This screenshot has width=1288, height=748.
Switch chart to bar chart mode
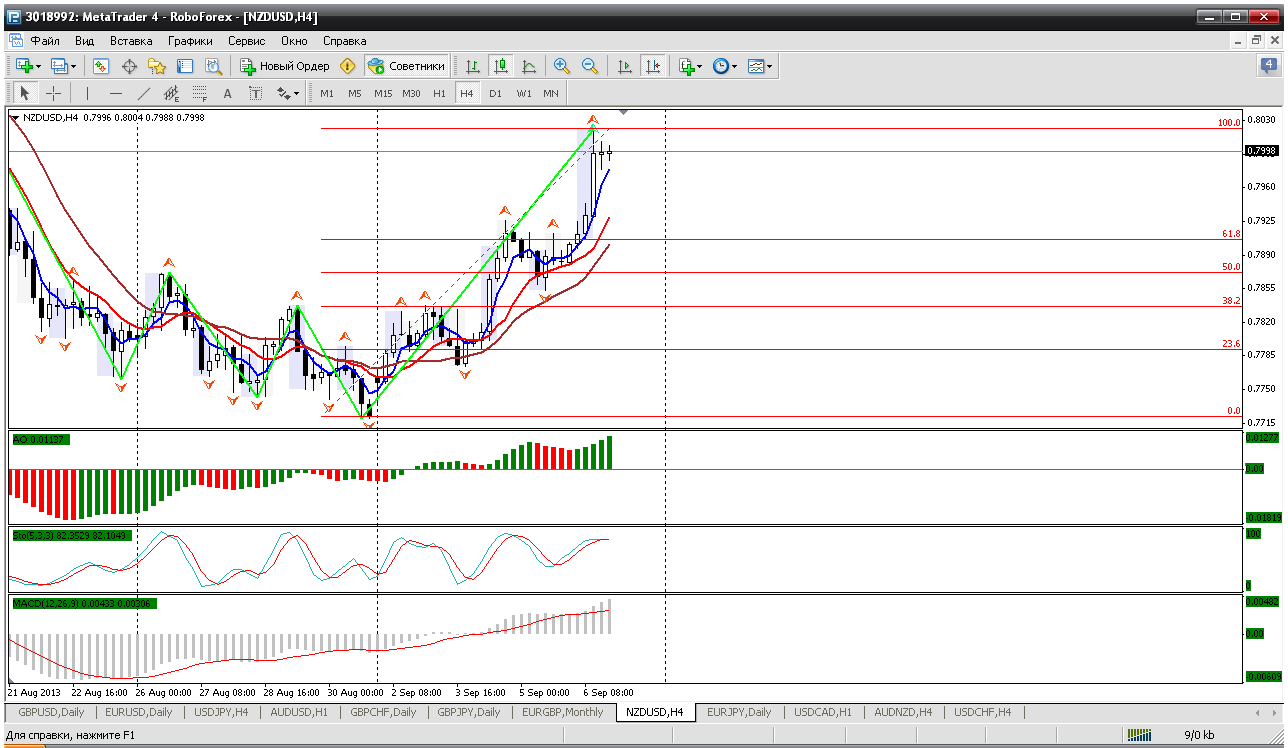[x=473, y=66]
